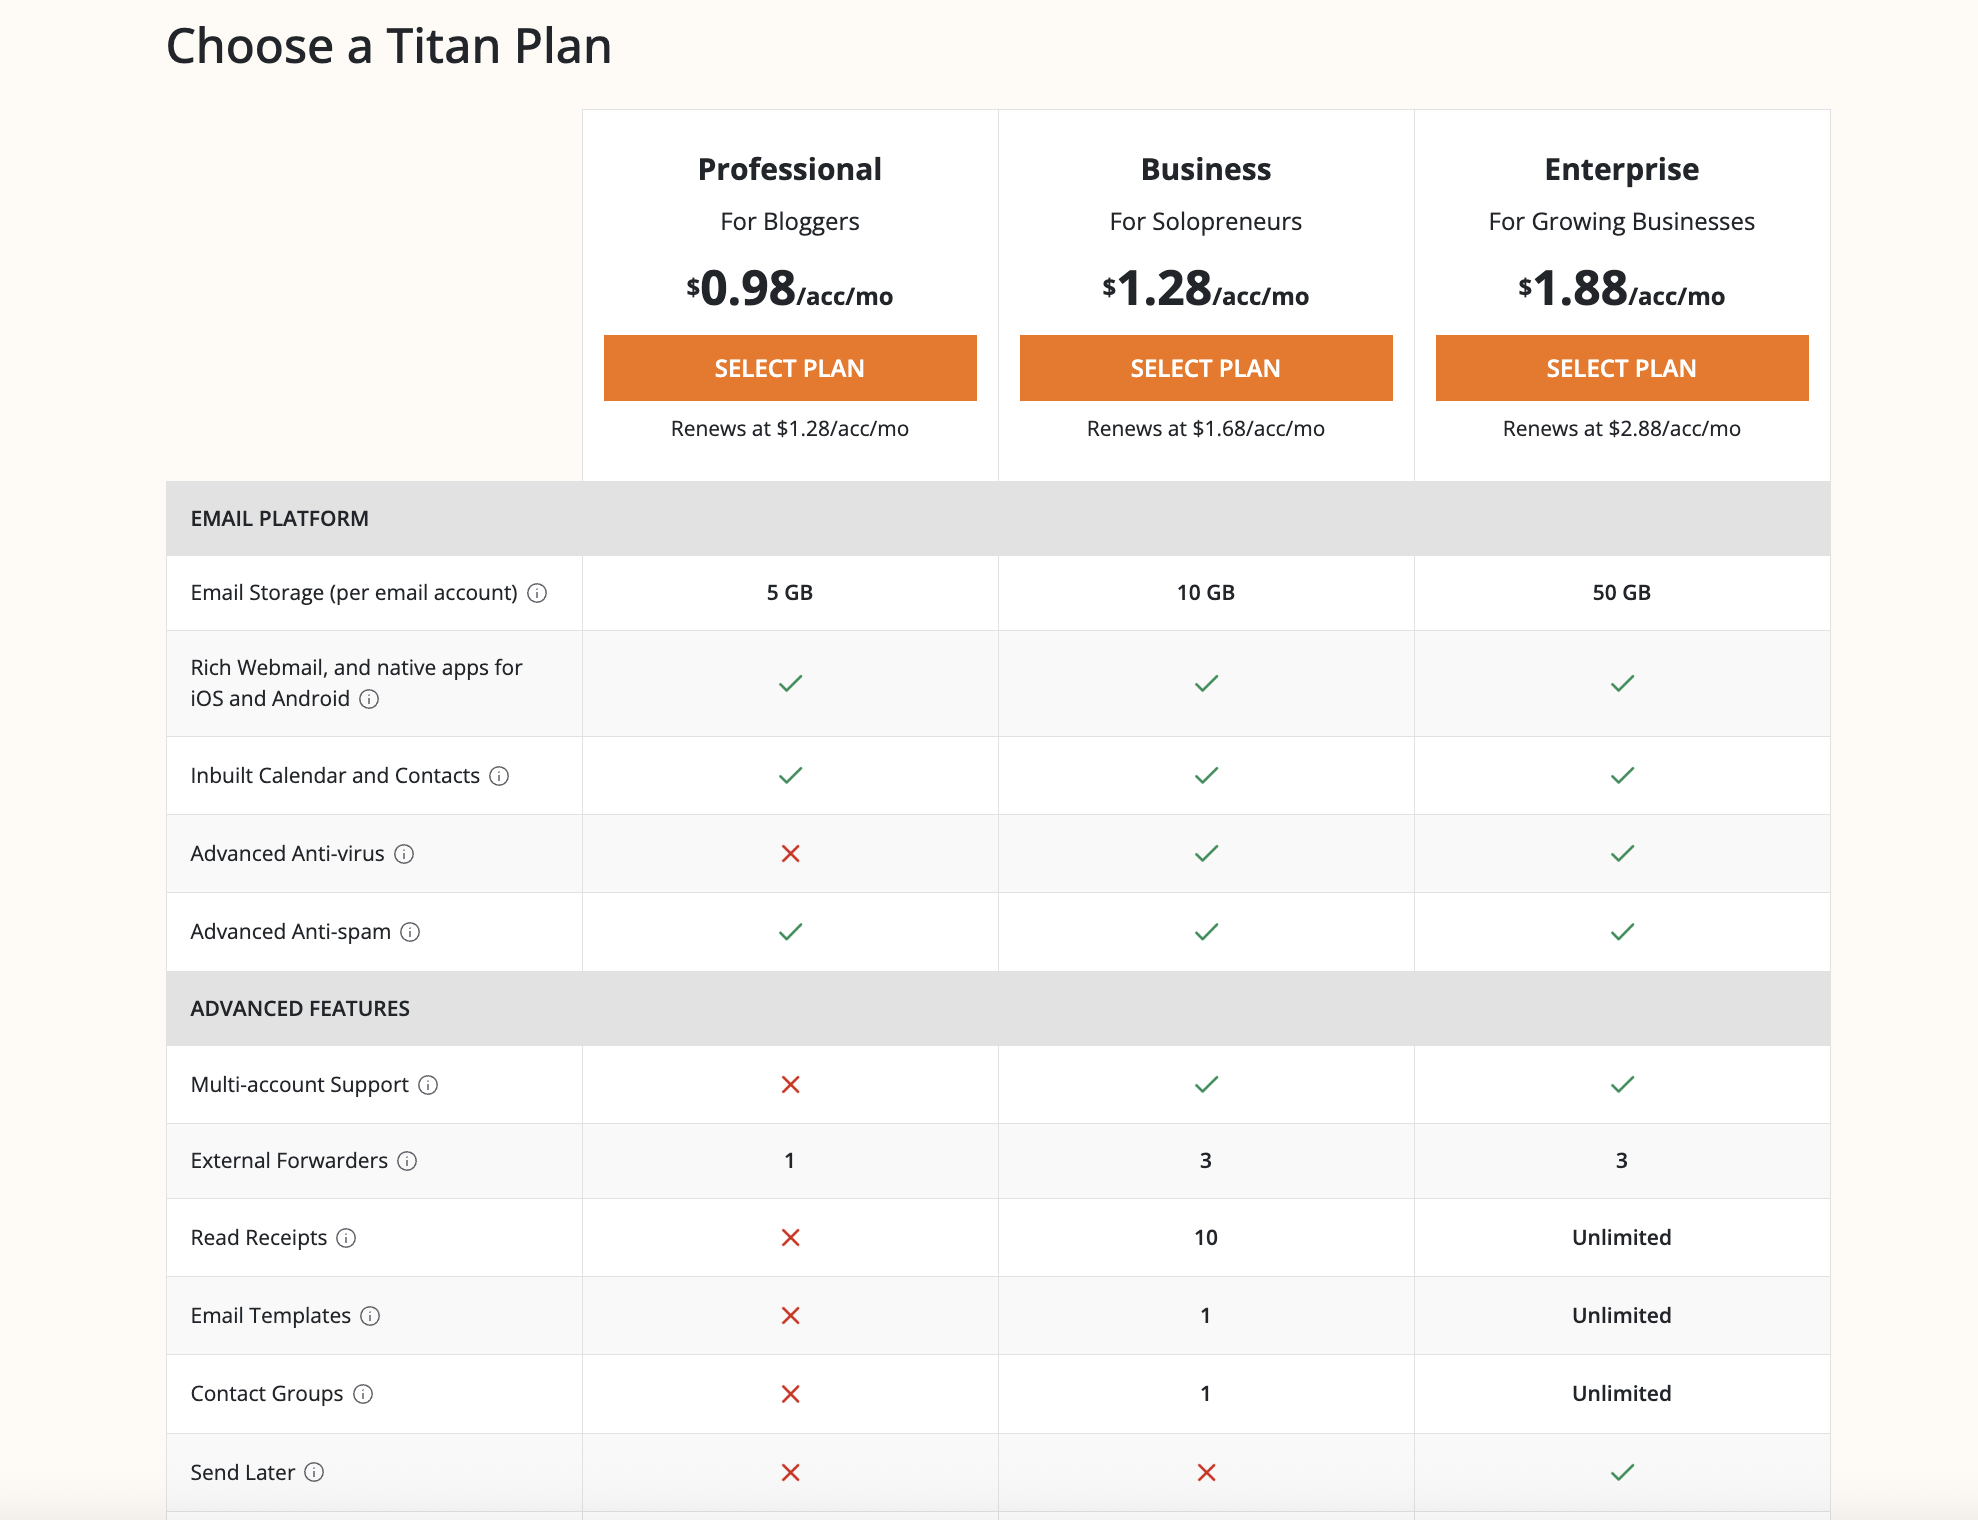Click the '5 GB' storage cell
The image size is (1978, 1520).
click(790, 593)
